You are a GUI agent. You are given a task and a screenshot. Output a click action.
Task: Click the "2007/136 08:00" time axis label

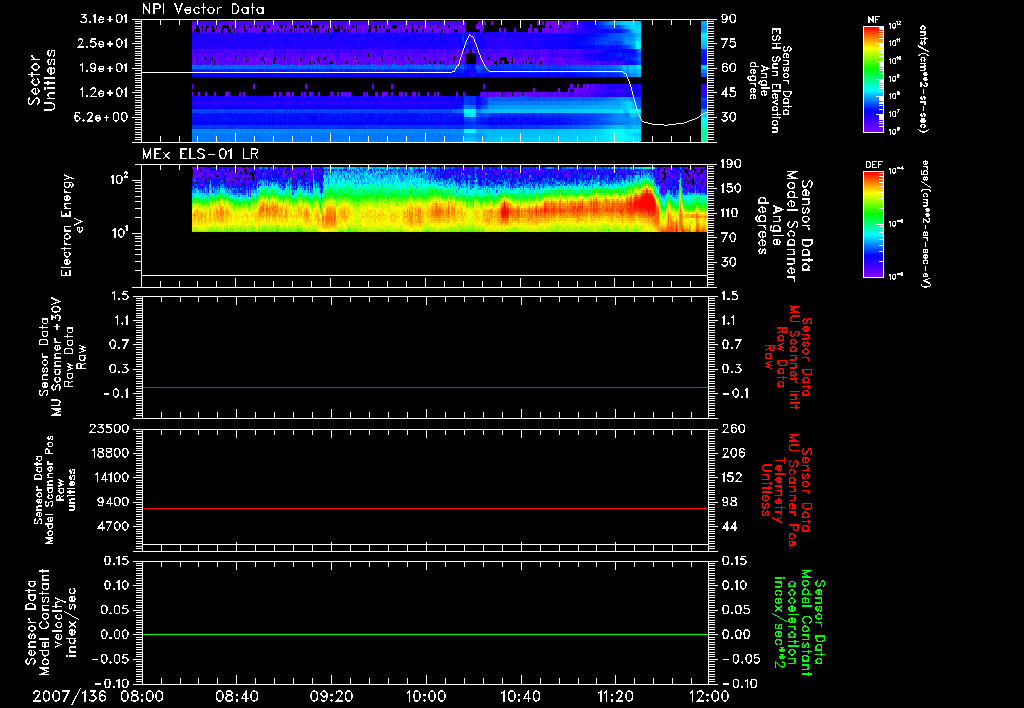coord(98,696)
